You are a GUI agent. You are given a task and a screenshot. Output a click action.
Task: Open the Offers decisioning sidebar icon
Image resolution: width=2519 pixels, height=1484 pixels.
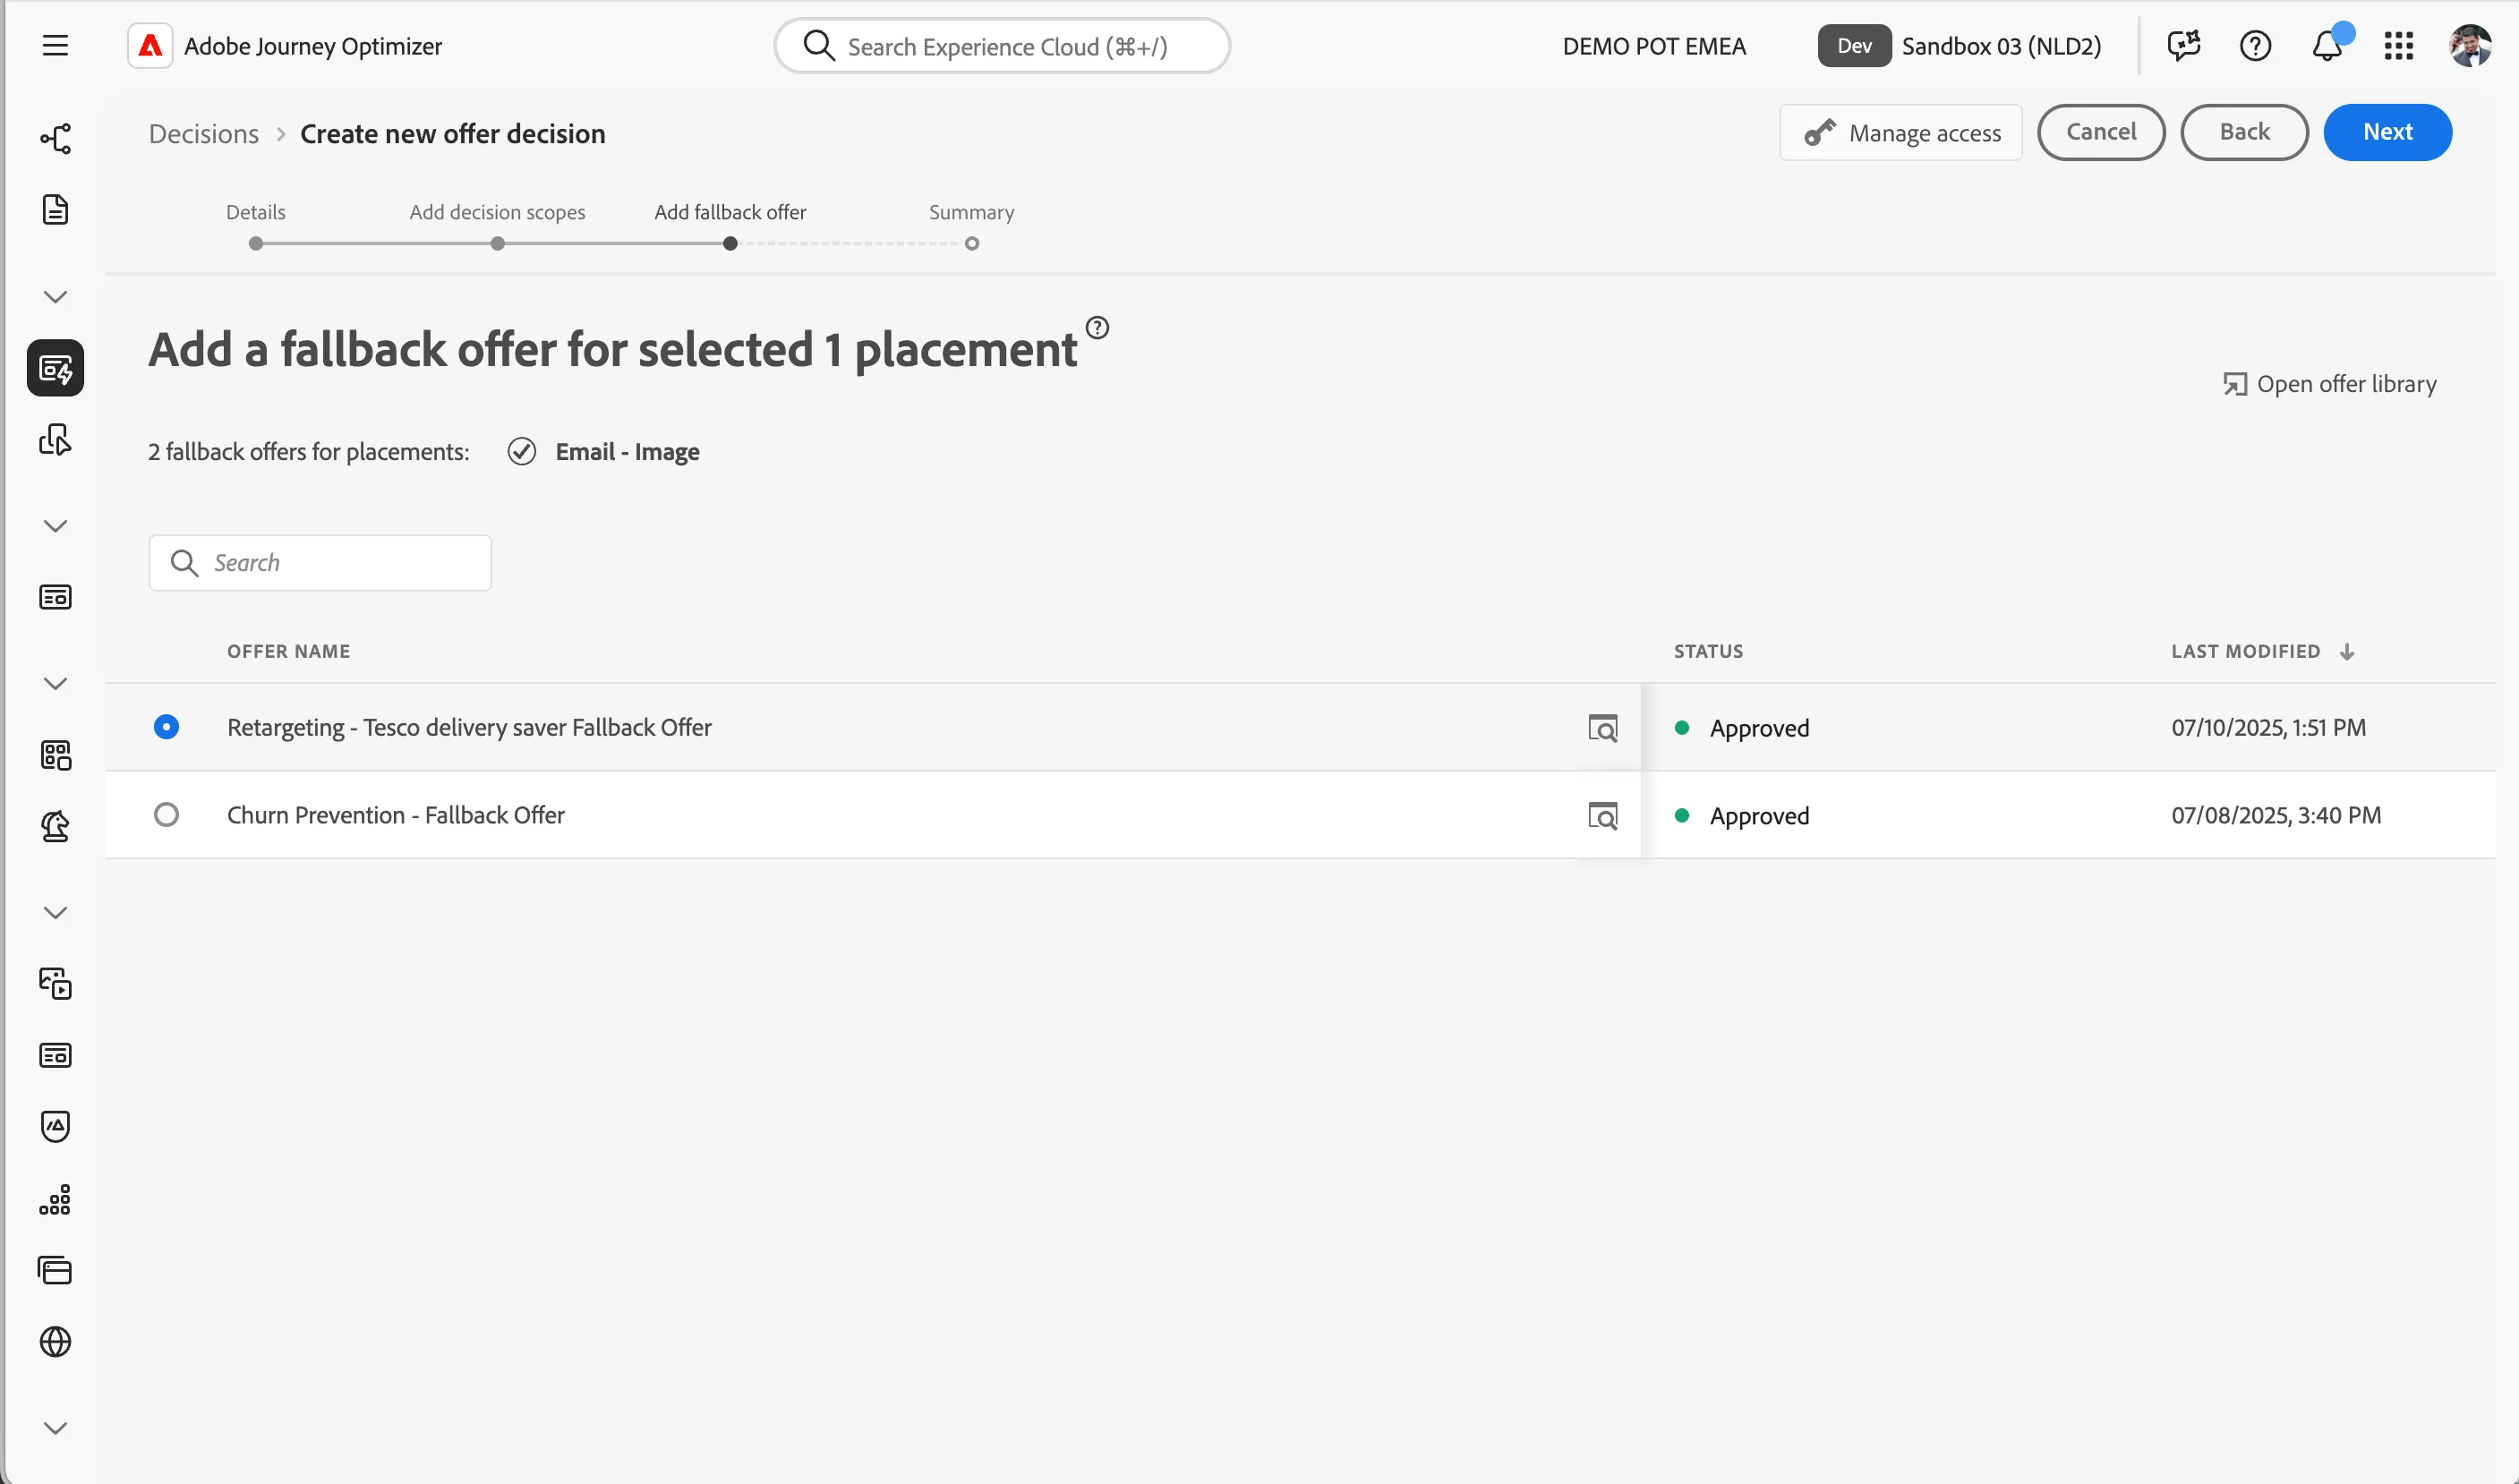point(55,368)
